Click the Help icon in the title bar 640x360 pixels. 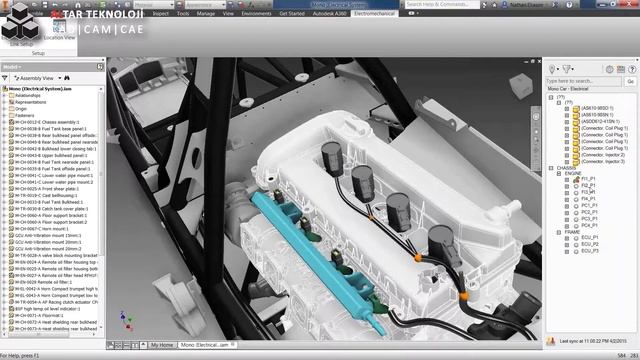569,4
